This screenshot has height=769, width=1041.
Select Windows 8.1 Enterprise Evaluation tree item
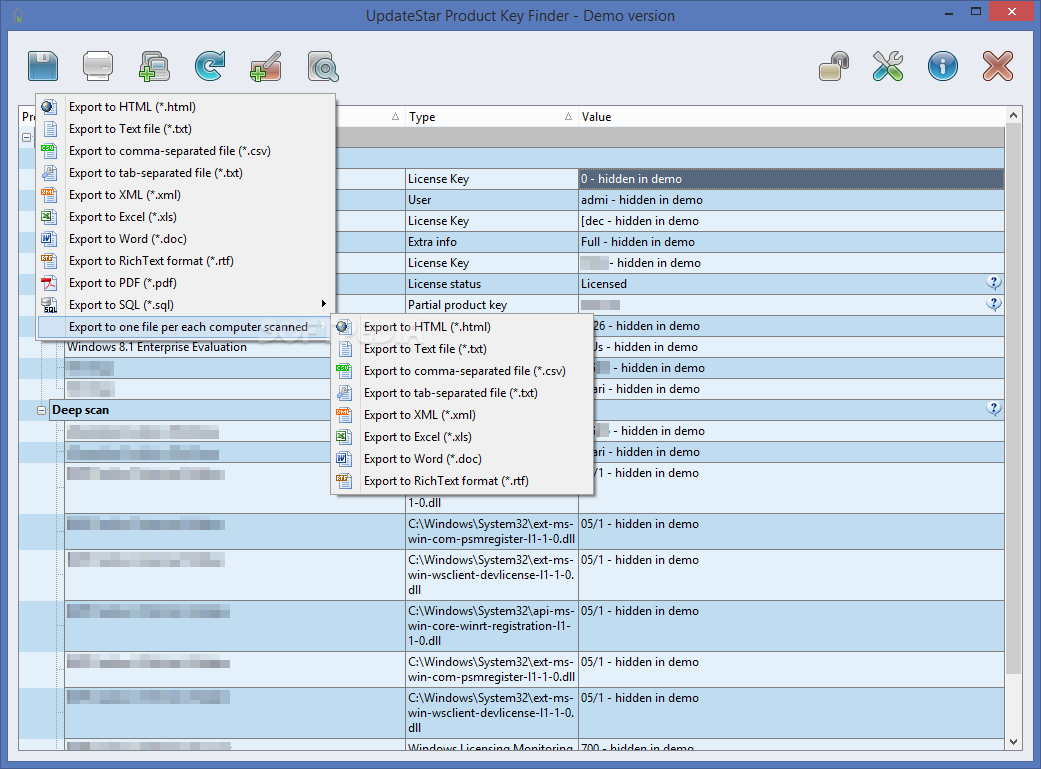pos(157,347)
